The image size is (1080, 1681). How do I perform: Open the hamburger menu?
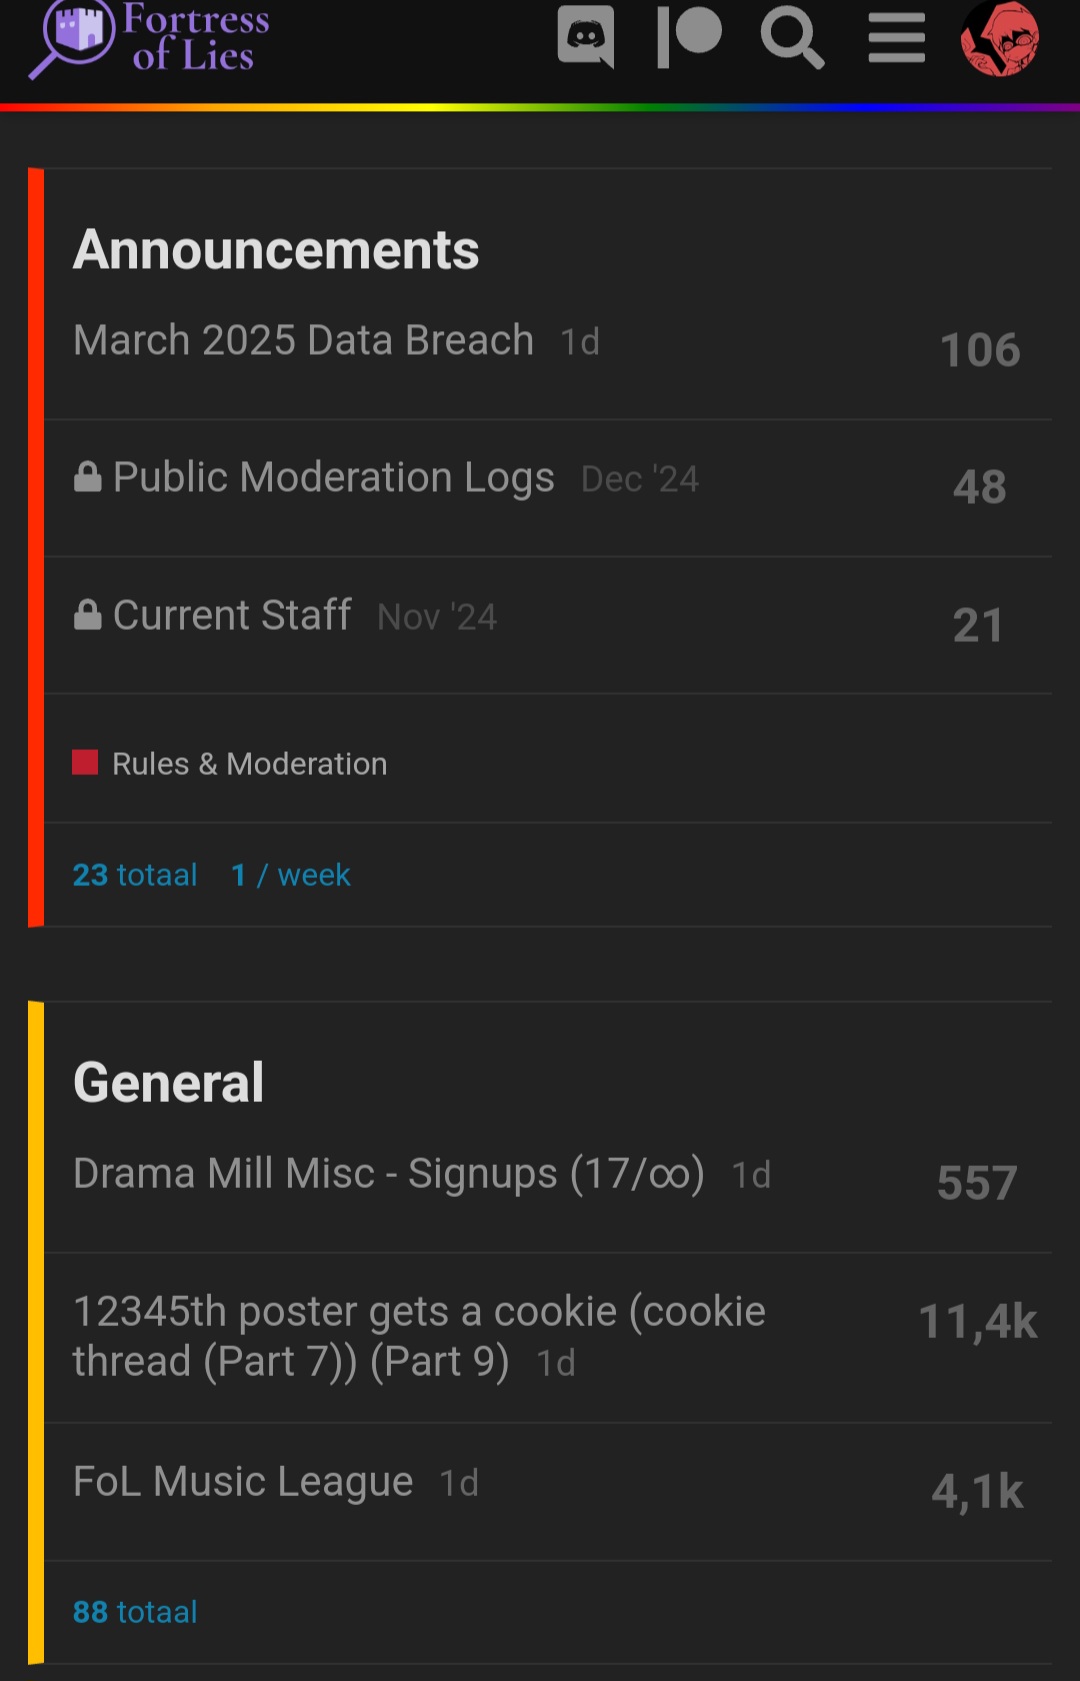(896, 38)
